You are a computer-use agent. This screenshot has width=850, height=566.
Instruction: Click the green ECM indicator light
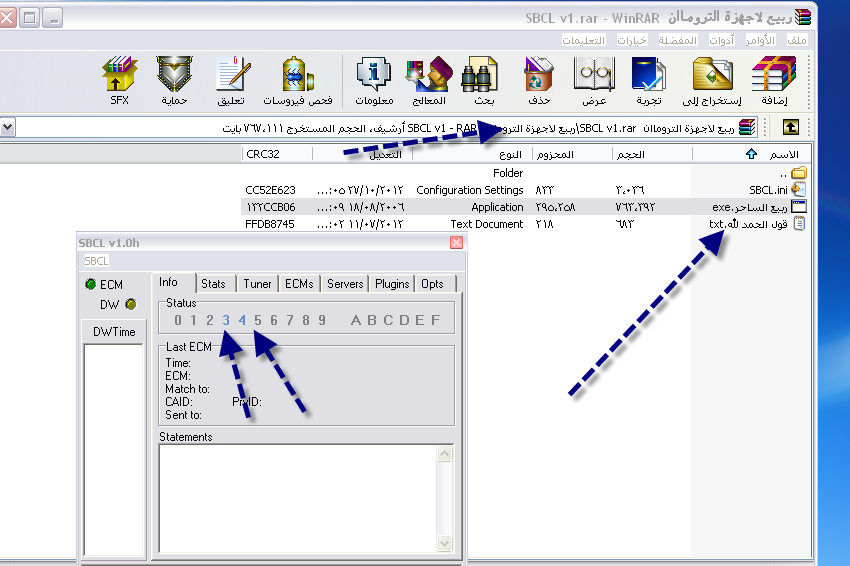tap(91, 285)
